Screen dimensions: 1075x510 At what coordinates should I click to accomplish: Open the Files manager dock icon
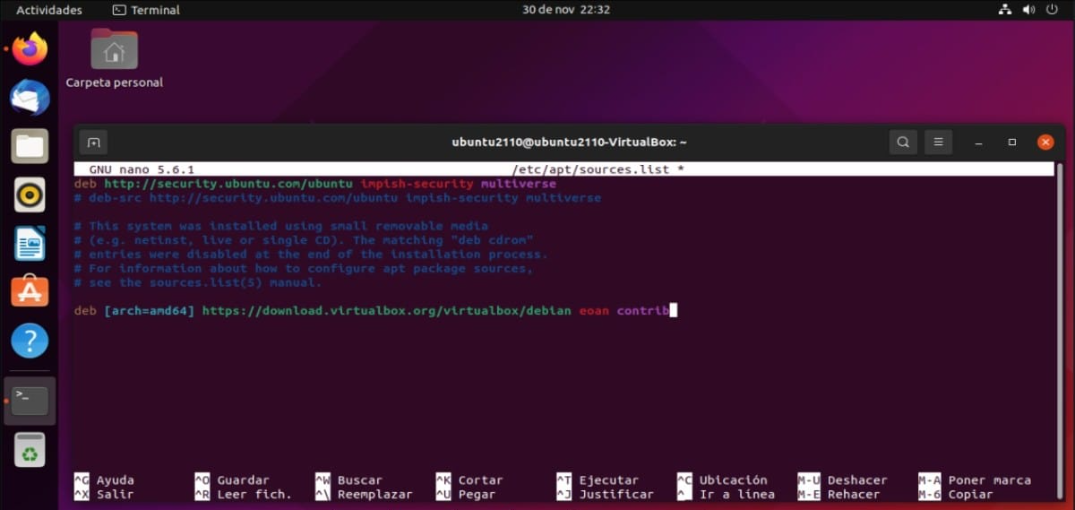tap(29, 146)
